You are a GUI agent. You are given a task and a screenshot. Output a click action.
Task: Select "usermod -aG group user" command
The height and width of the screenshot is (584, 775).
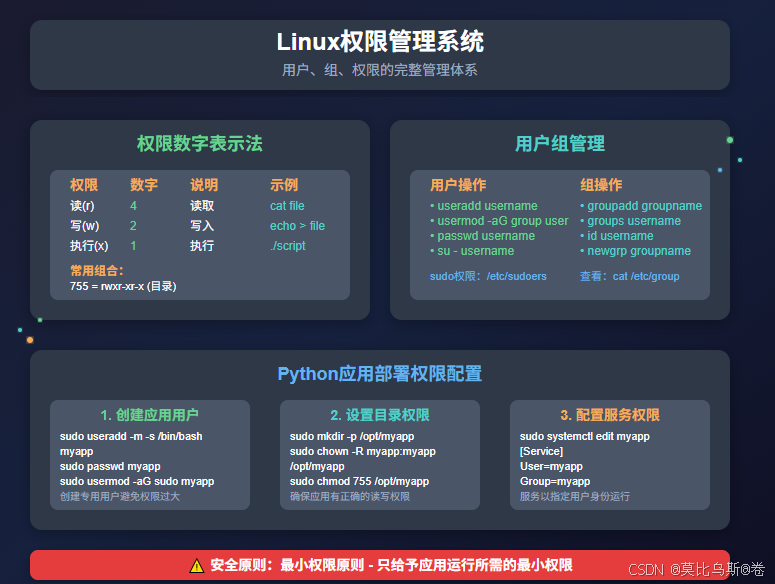pyautogui.click(x=499, y=221)
